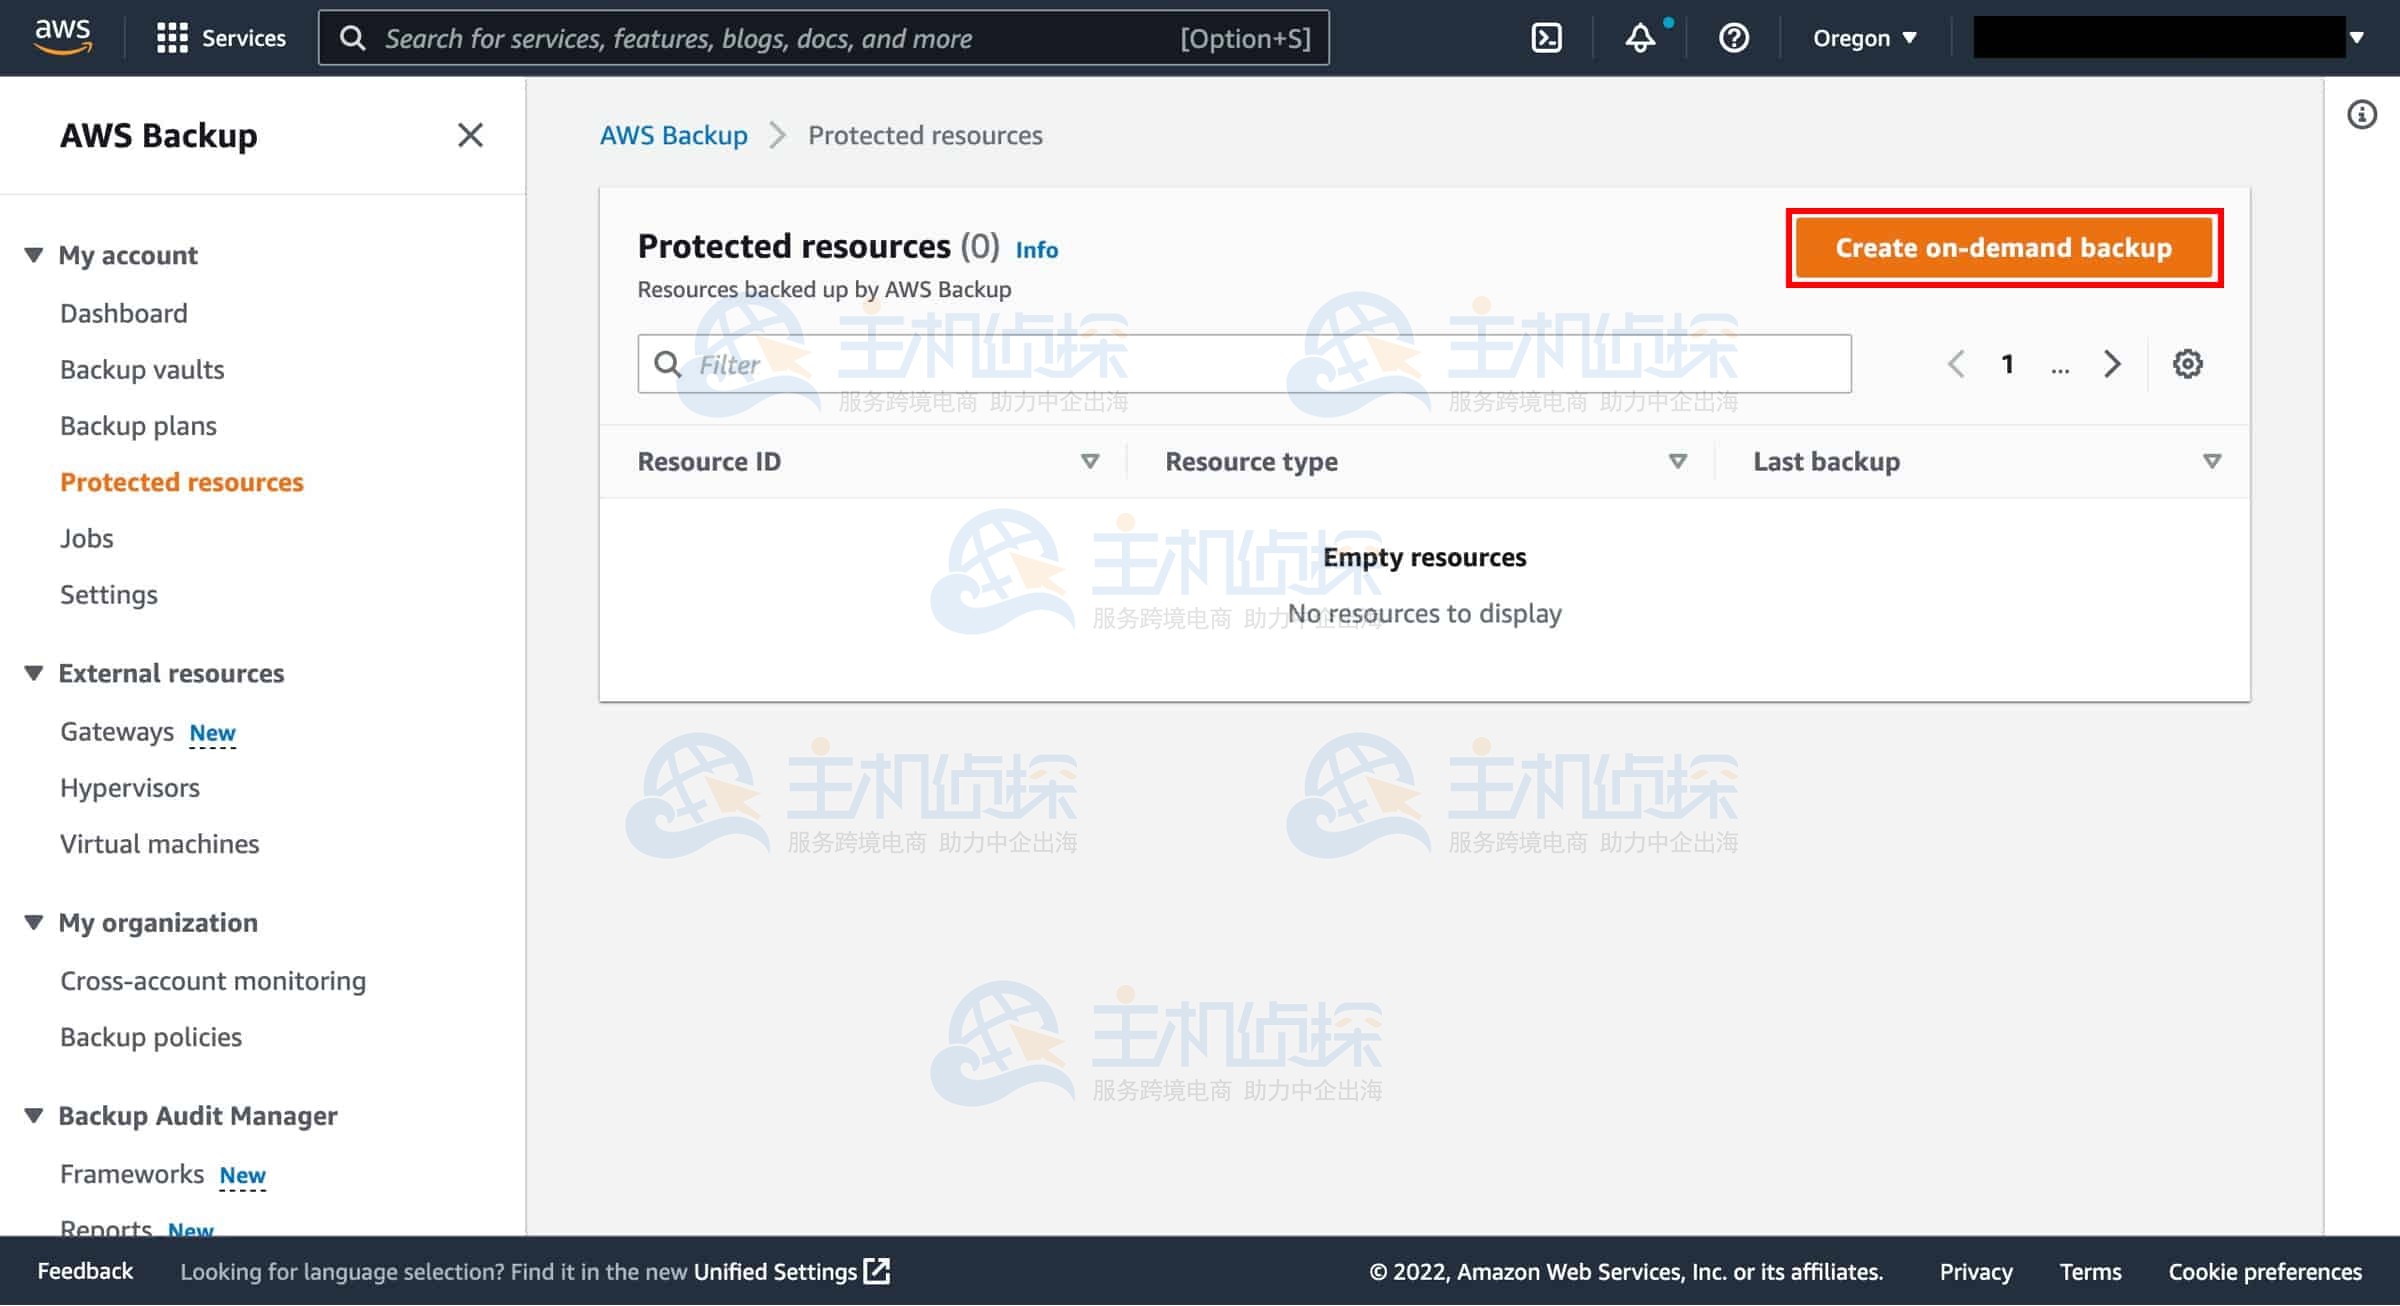Select Protected resources in the sidebar
This screenshot has width=2400, height=1306.
[x=182, y=482]
